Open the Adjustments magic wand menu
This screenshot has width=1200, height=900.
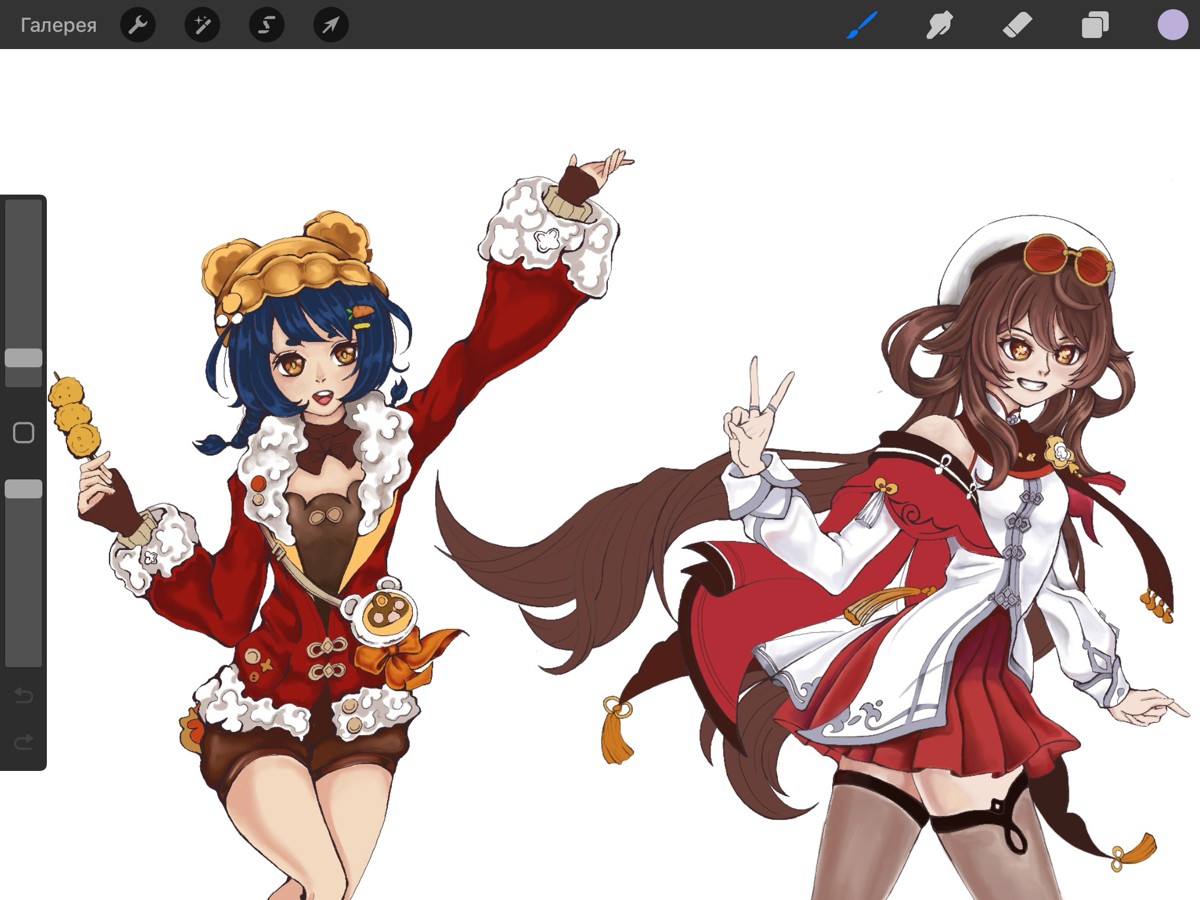[x=202, y=25]
